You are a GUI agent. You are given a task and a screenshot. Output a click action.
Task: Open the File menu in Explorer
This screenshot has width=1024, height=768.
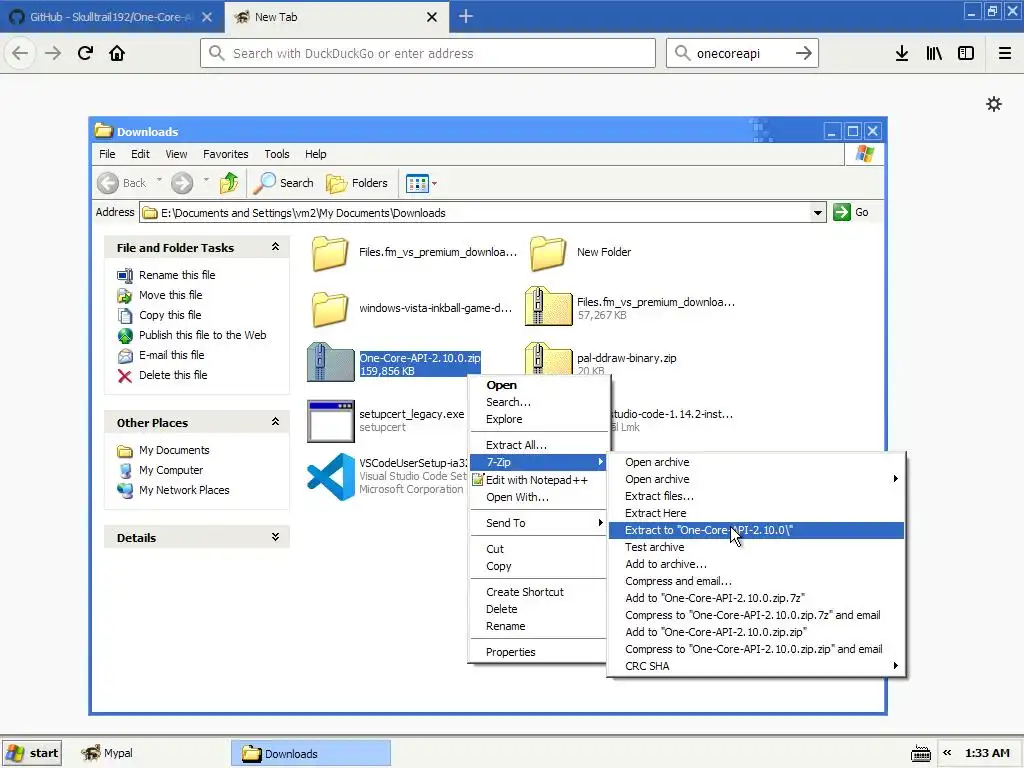pos(107,154)
